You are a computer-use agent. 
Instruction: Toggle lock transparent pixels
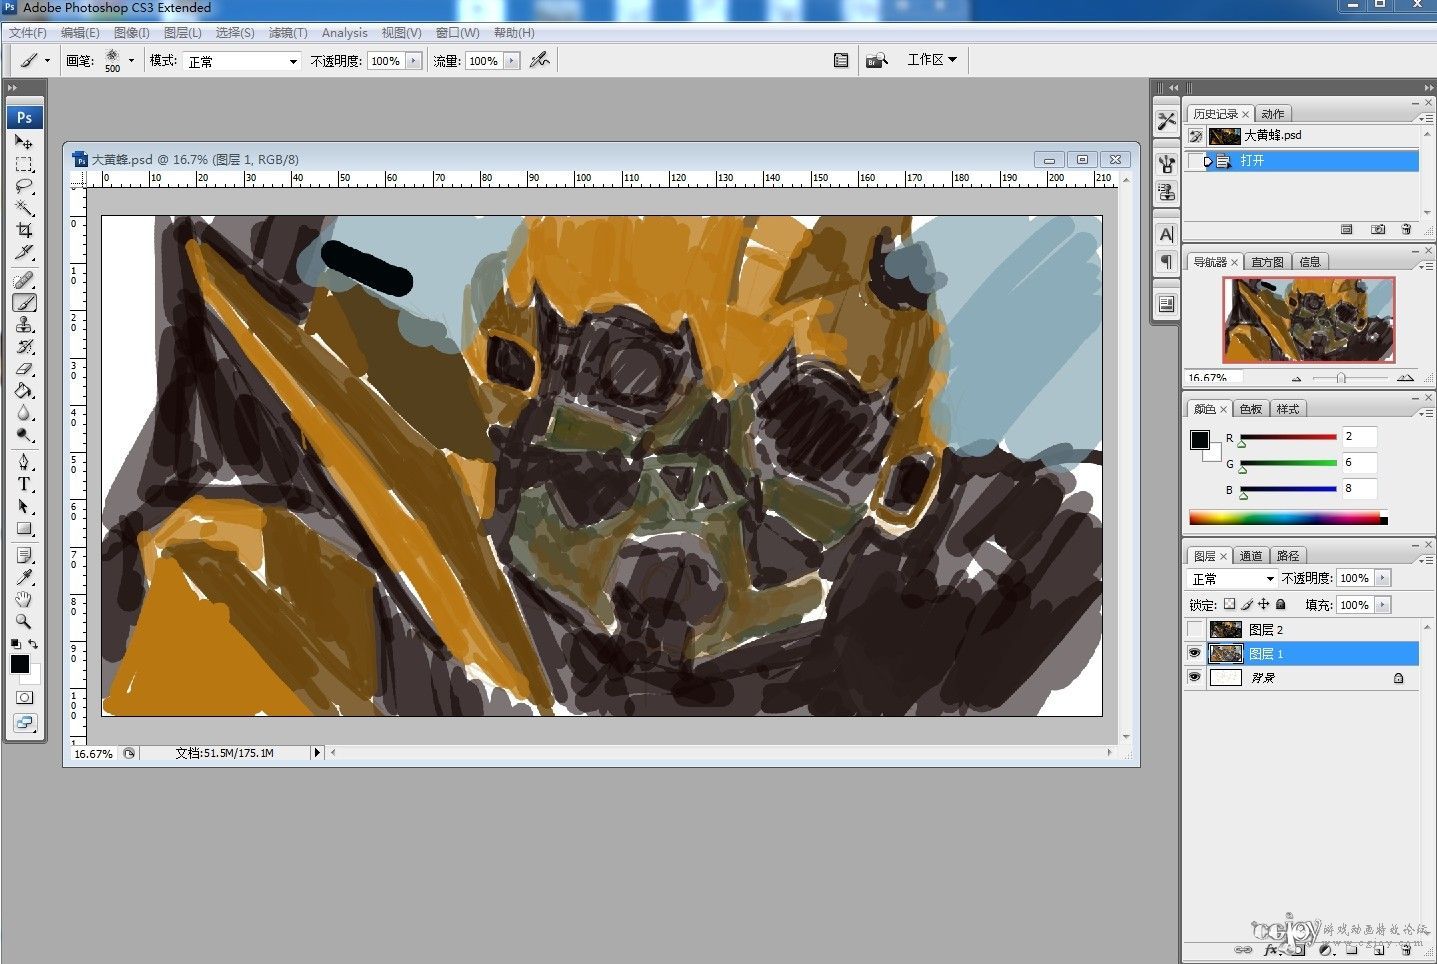(x=1230, y=604)
